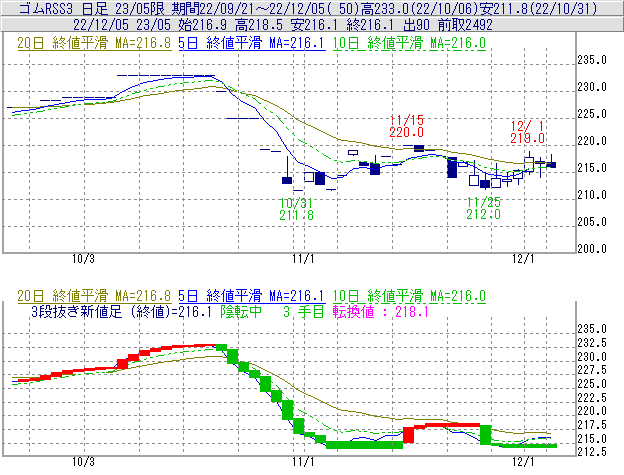Click lower chart 217.5 axis label
Viewport: 624px width, 475px height.
point(592,425)
